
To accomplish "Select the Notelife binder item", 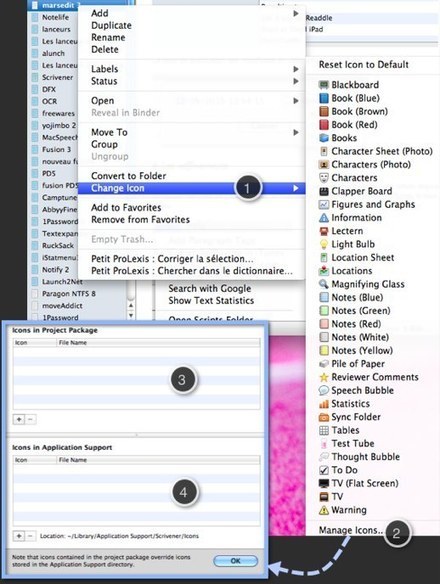I will point(55,18).
